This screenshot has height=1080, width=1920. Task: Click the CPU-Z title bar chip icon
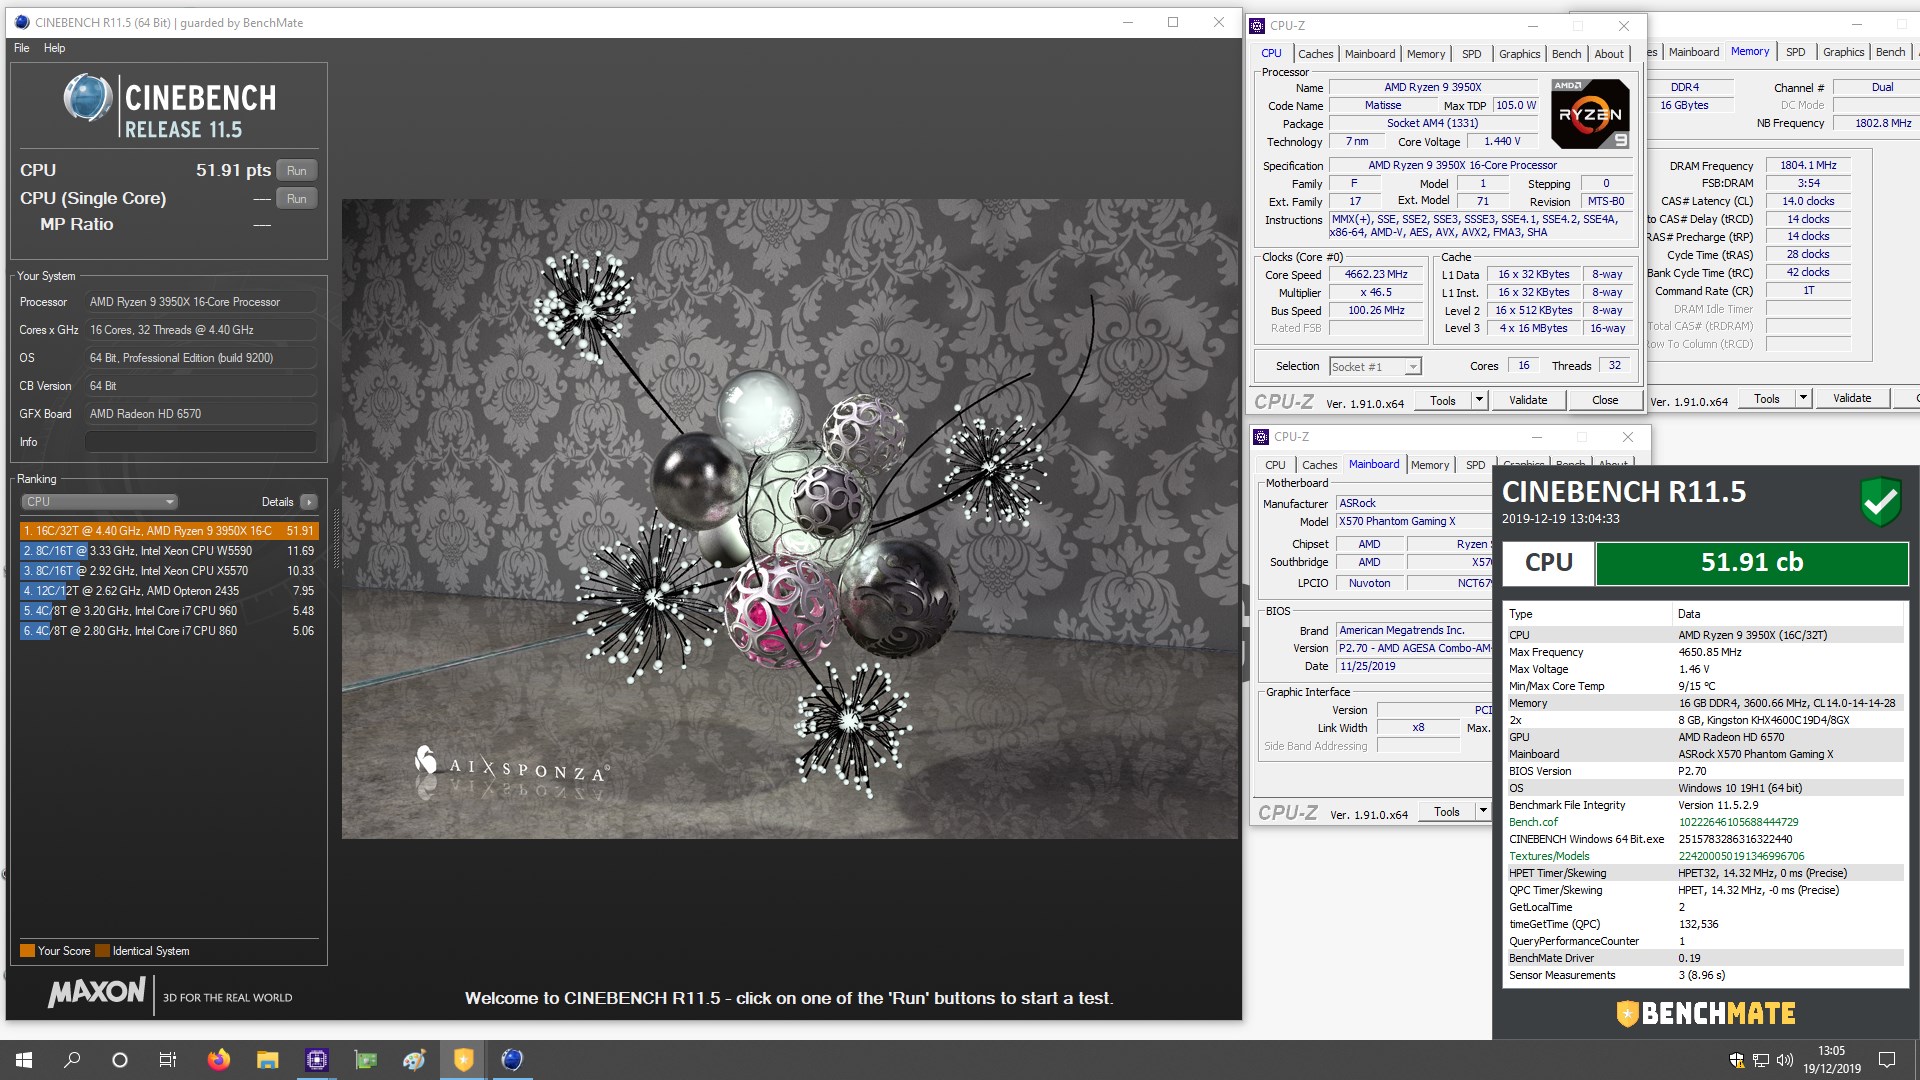click(1257, 26)
